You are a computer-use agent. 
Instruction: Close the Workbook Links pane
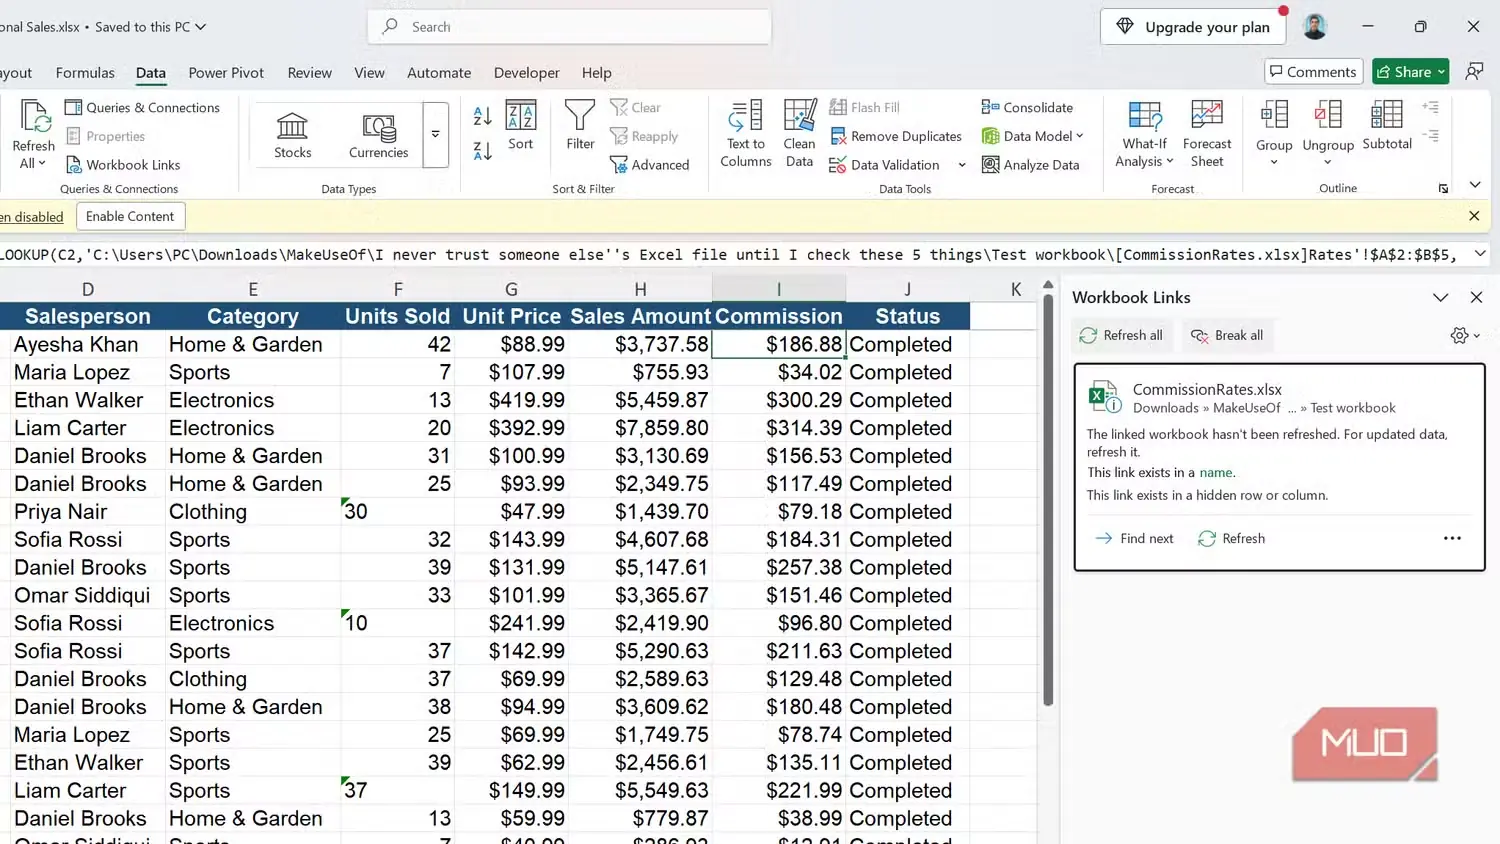1476,297
